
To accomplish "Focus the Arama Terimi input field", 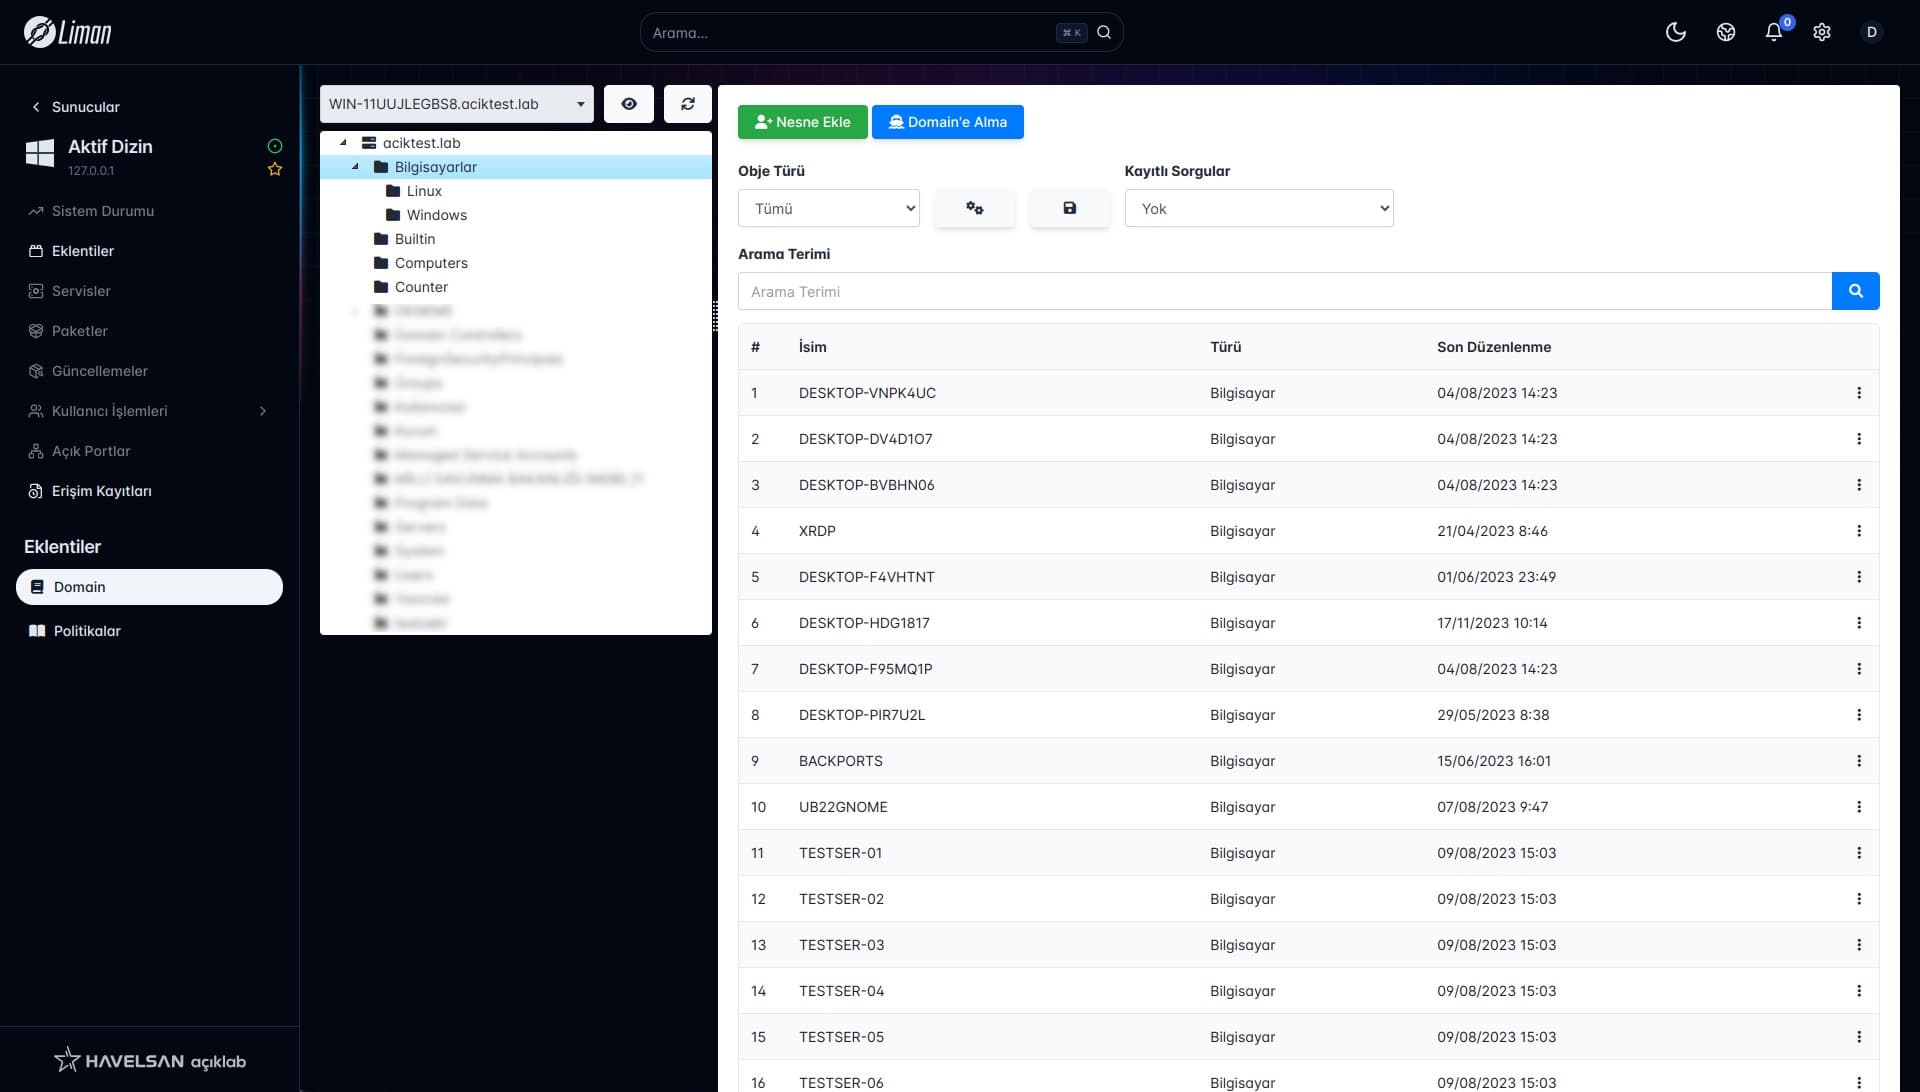I will [x=1284, y=291].
